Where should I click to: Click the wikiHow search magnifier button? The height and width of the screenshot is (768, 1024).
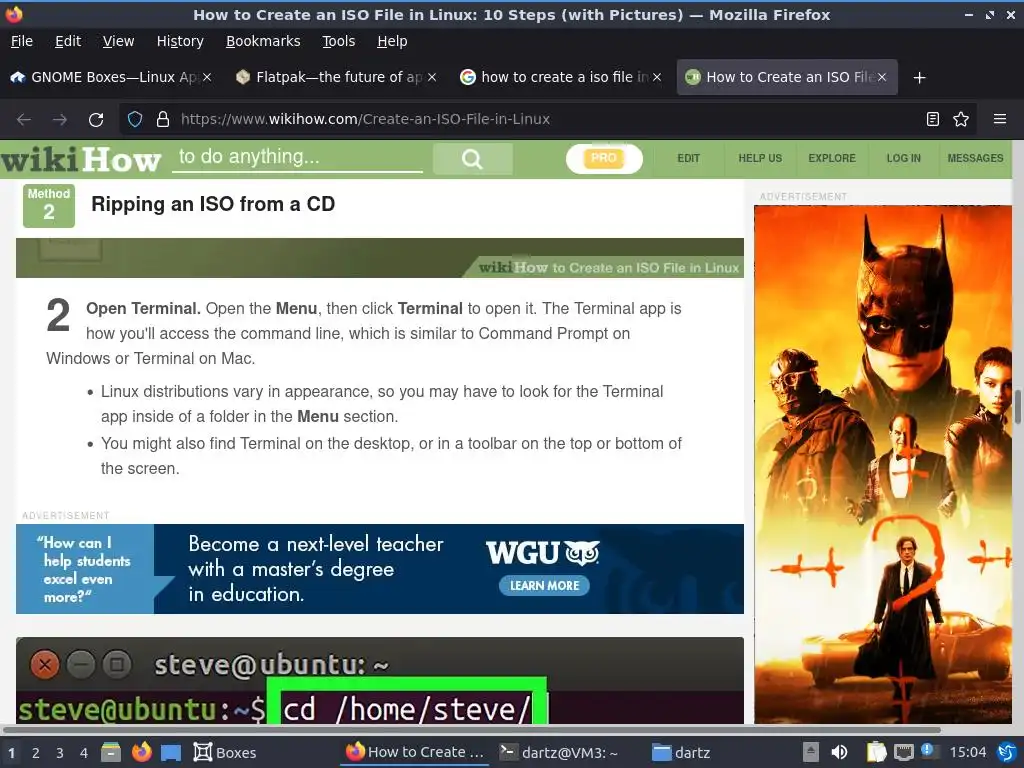pyautogui.click(x=472, y=159)
